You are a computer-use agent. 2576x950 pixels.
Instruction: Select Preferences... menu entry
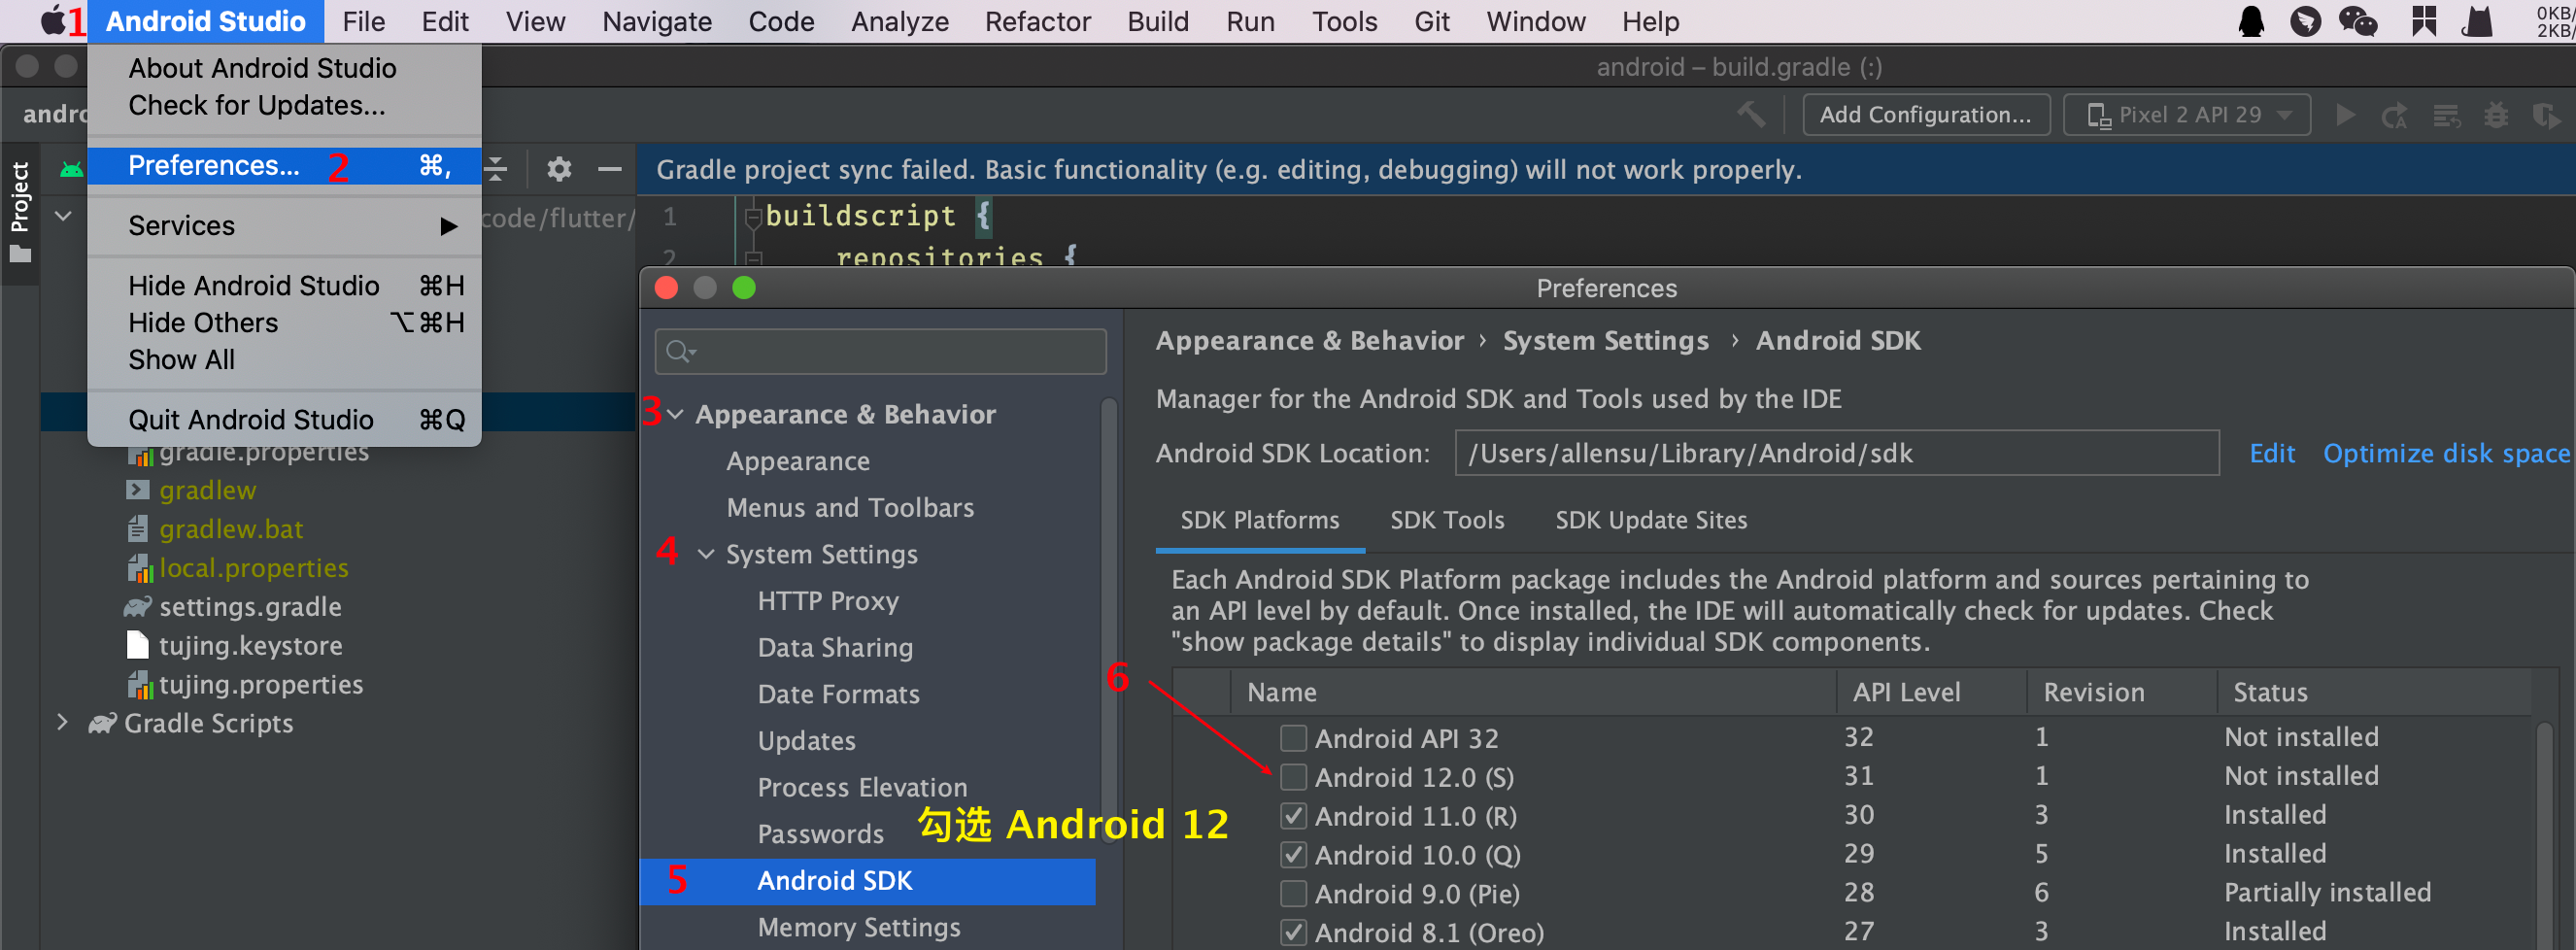285,166
